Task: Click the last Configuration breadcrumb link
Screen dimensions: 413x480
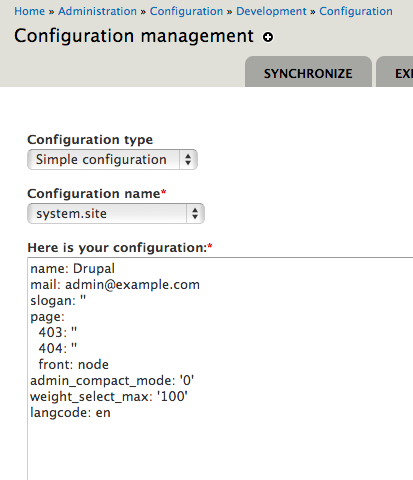Action: click(356, 11)
